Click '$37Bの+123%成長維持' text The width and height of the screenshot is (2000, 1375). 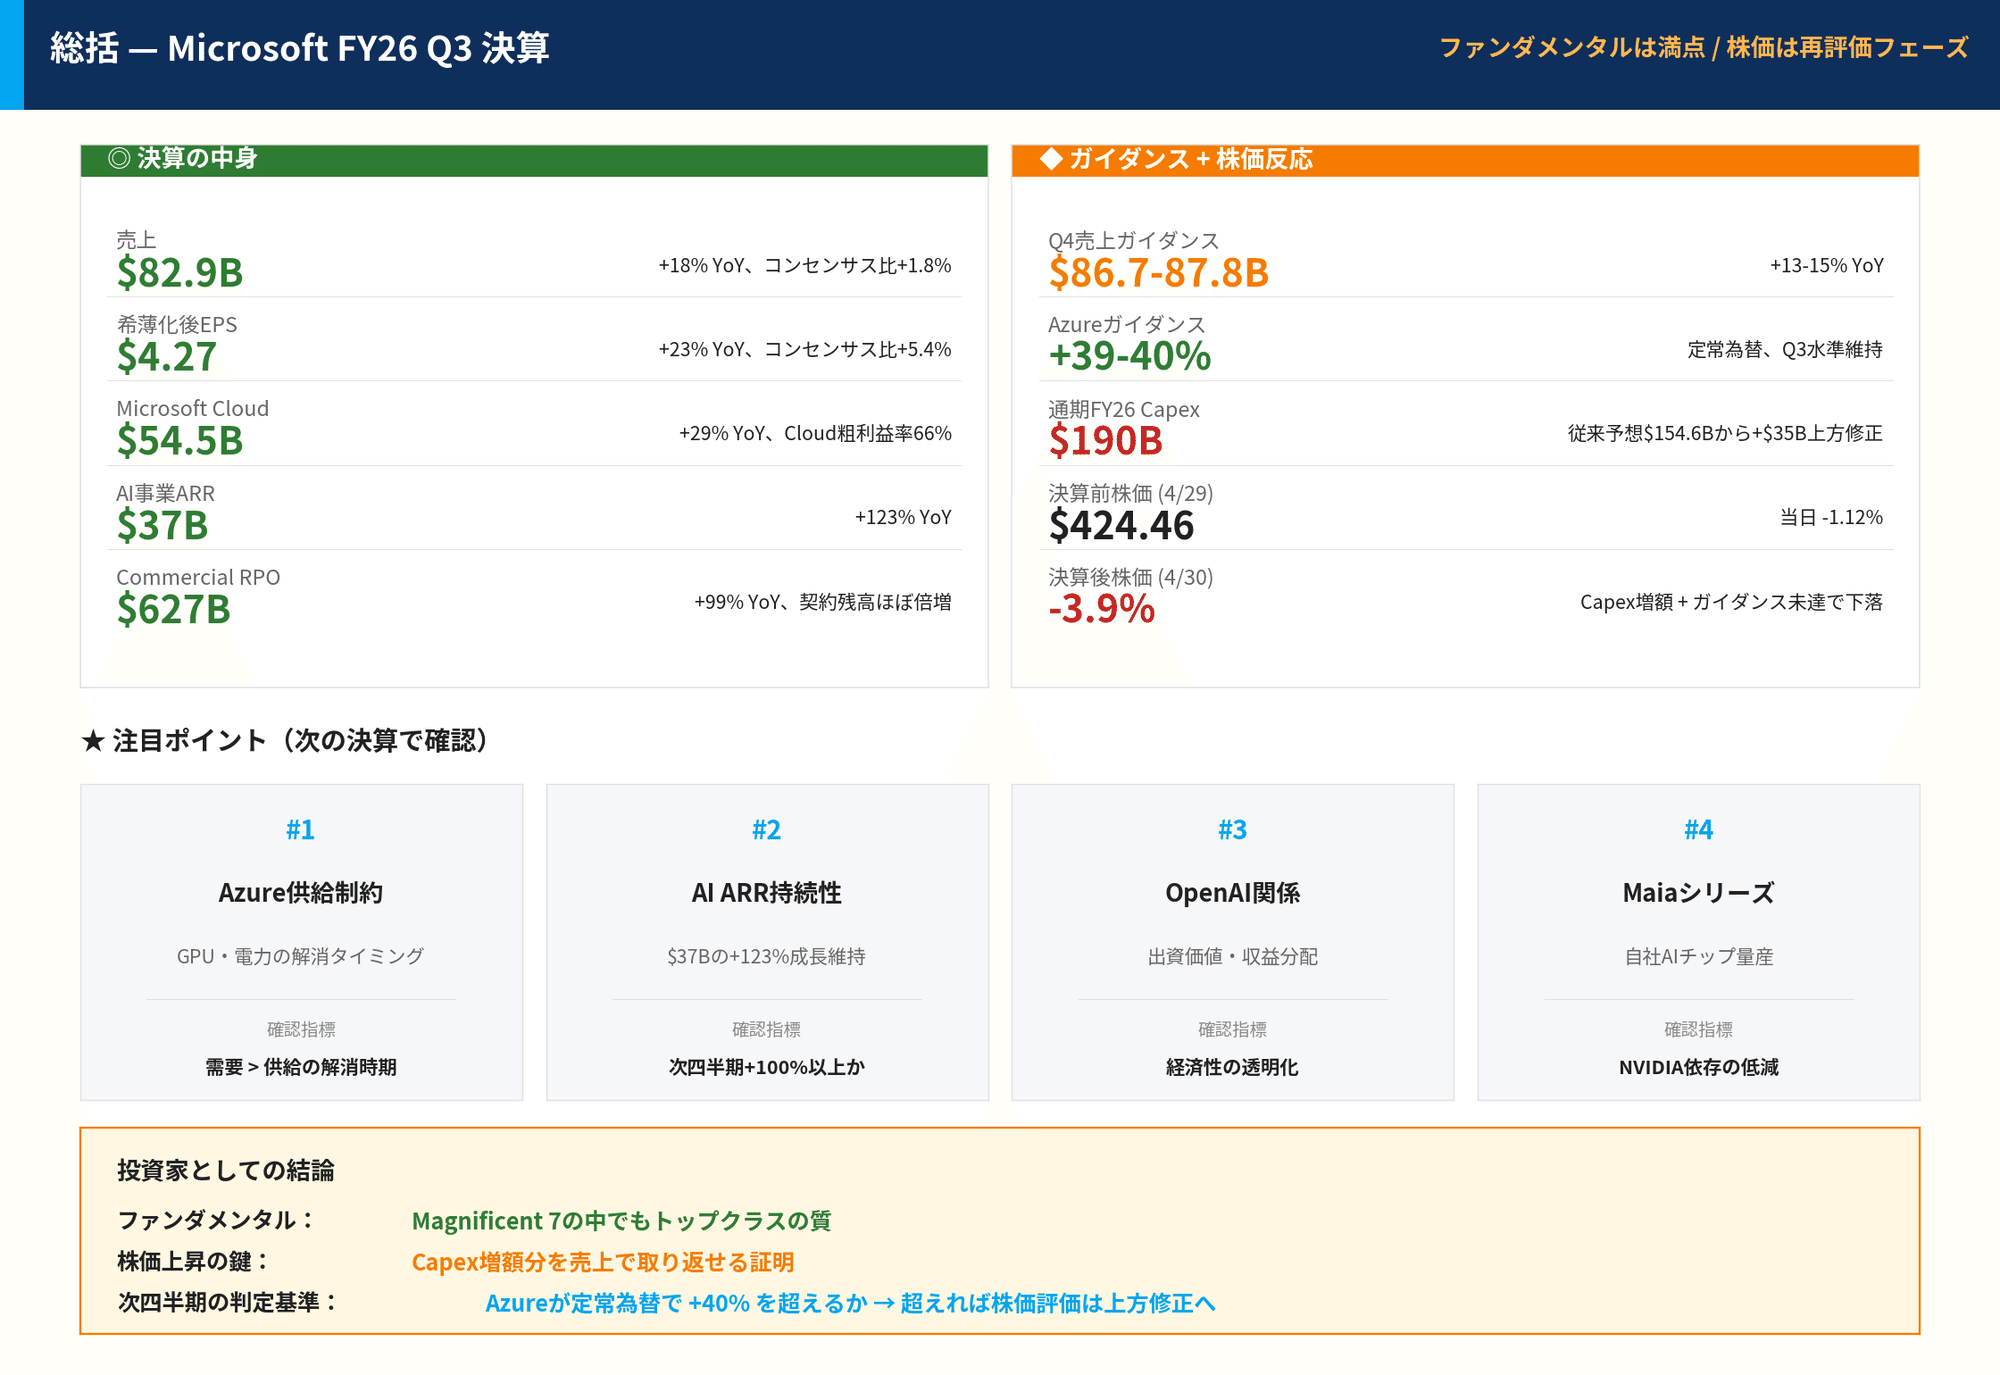[x=767, y=957]
